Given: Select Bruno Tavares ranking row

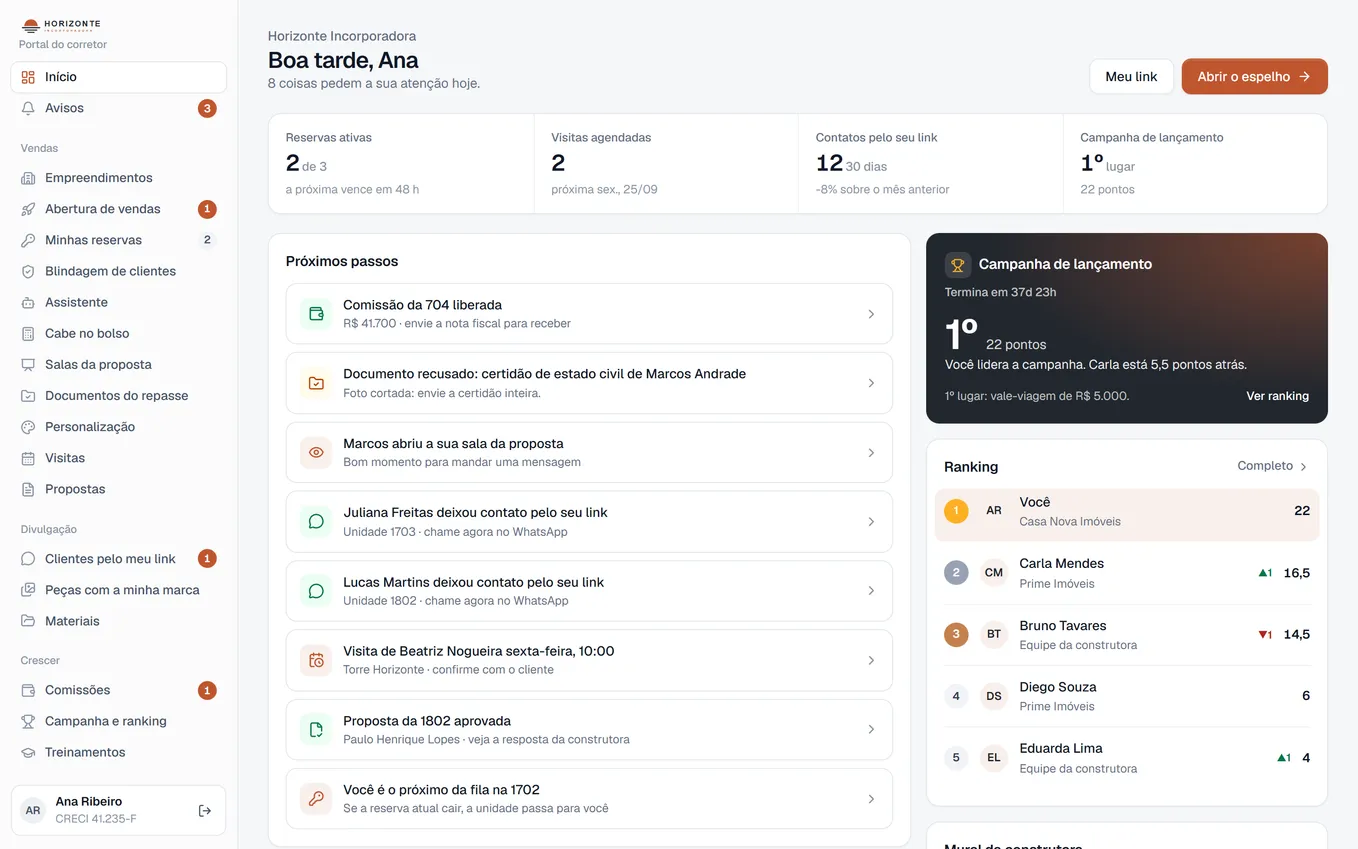Looking at the screenshot, I should click(1127, 634).
